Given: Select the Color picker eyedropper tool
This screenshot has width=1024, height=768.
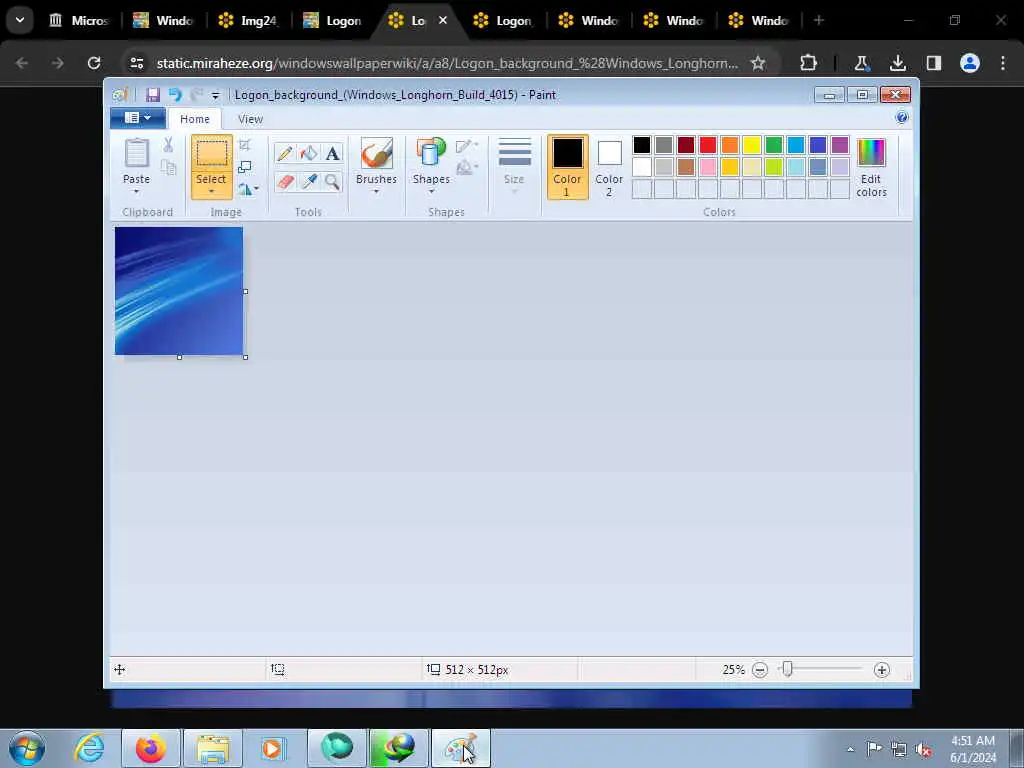Looking at the screenshot, I should 308,181.
